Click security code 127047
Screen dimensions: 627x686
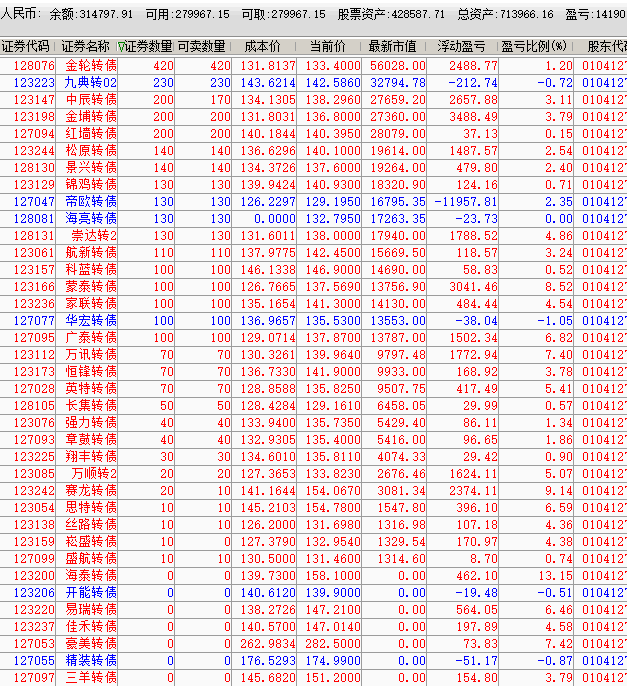[34, 202]
